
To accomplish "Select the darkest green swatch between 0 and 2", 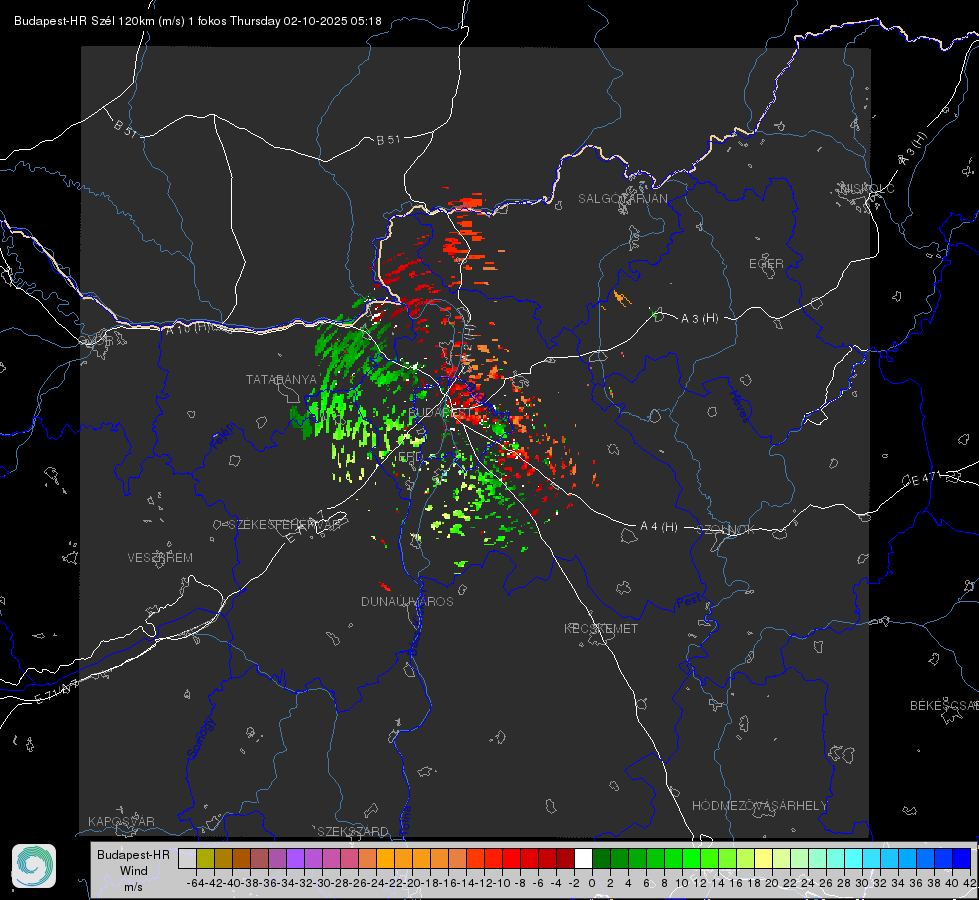I will [601, 858].
